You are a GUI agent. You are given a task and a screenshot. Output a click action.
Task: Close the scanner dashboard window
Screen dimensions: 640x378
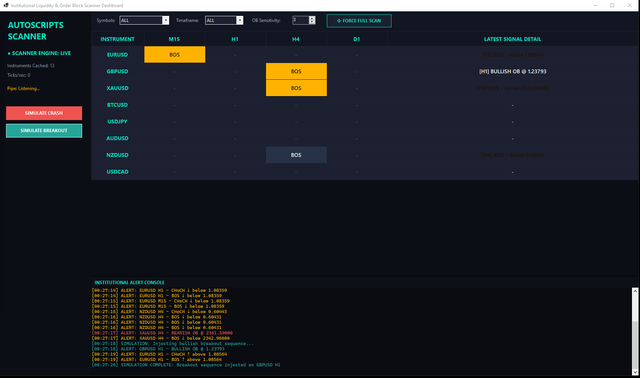tap(630, 5)
